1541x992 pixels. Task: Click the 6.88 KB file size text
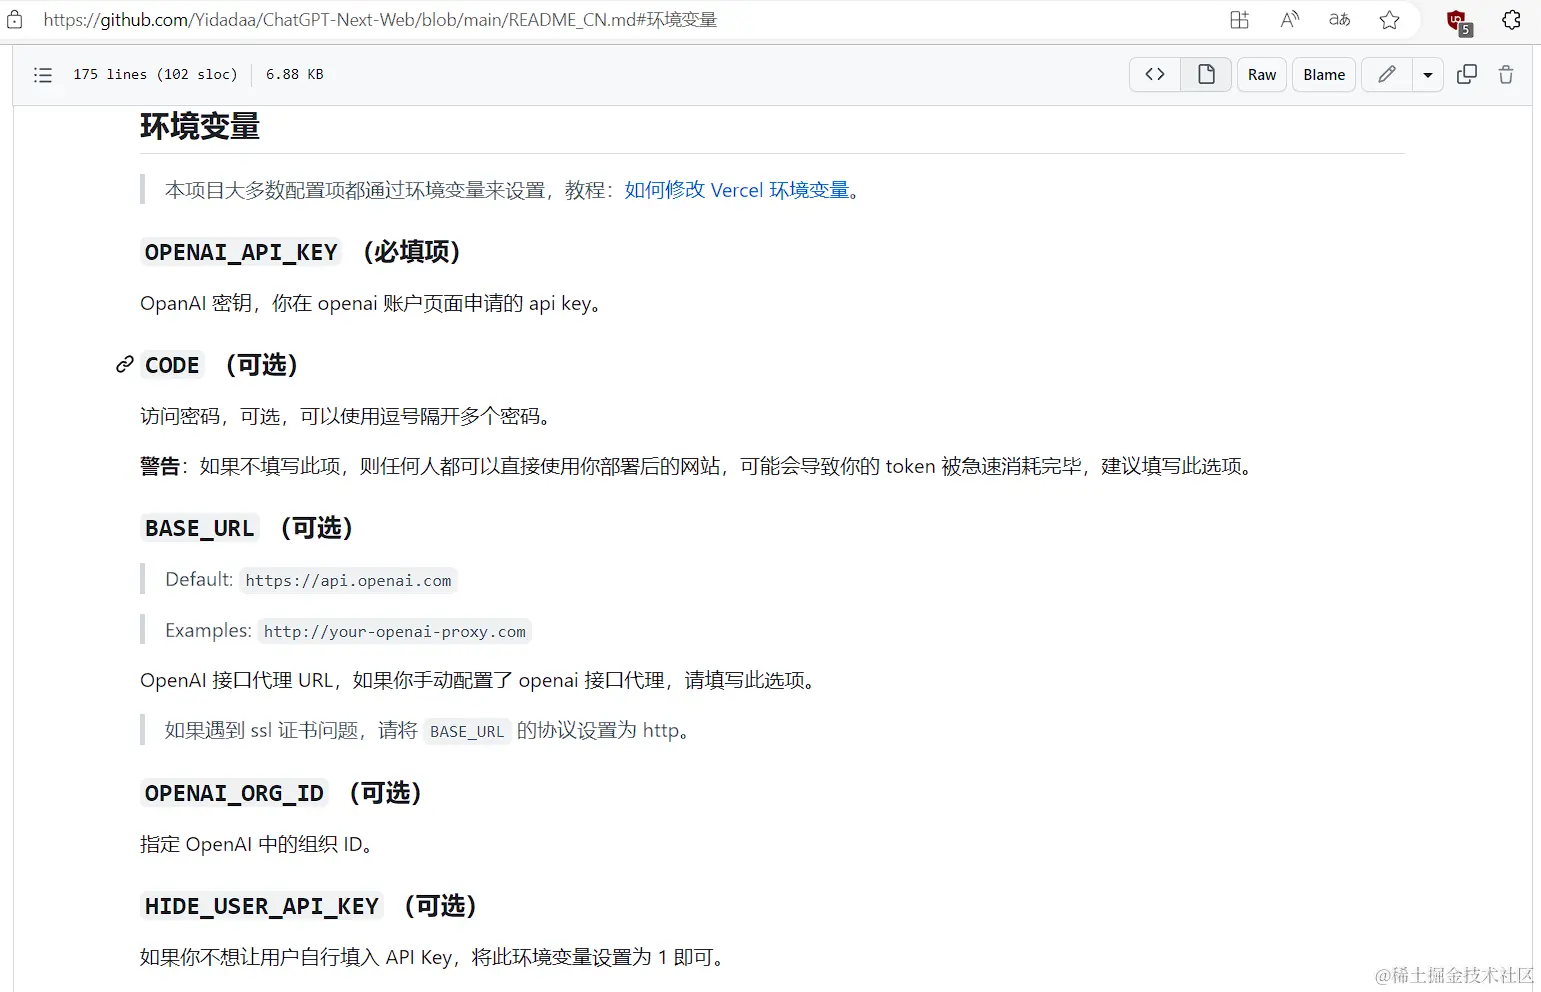(x=295, y=75)
